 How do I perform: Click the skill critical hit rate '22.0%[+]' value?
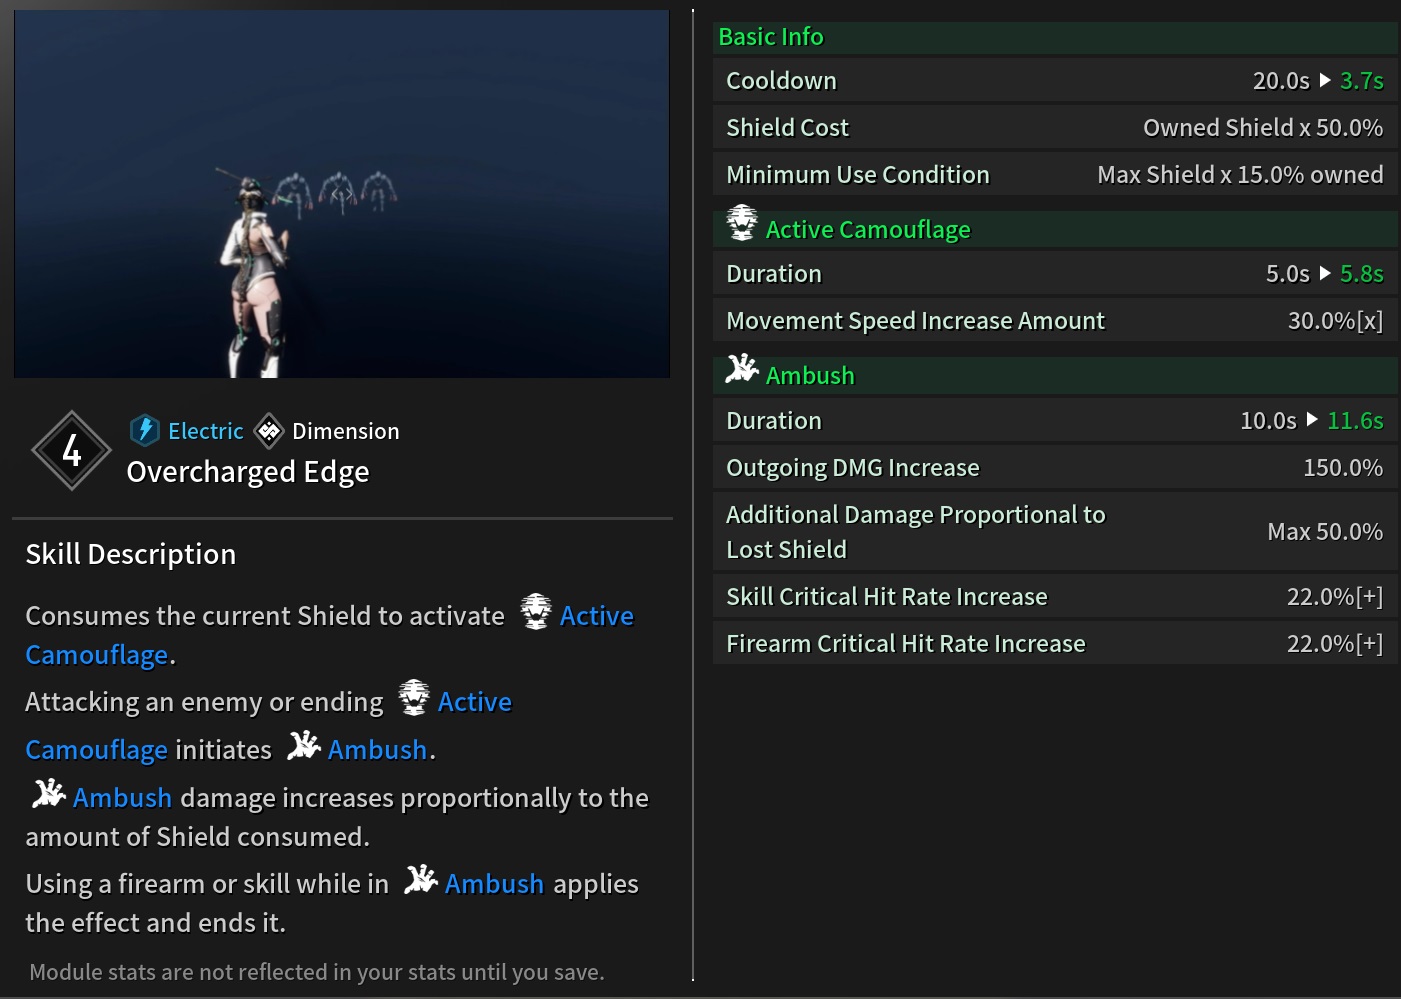(1335, 597)
